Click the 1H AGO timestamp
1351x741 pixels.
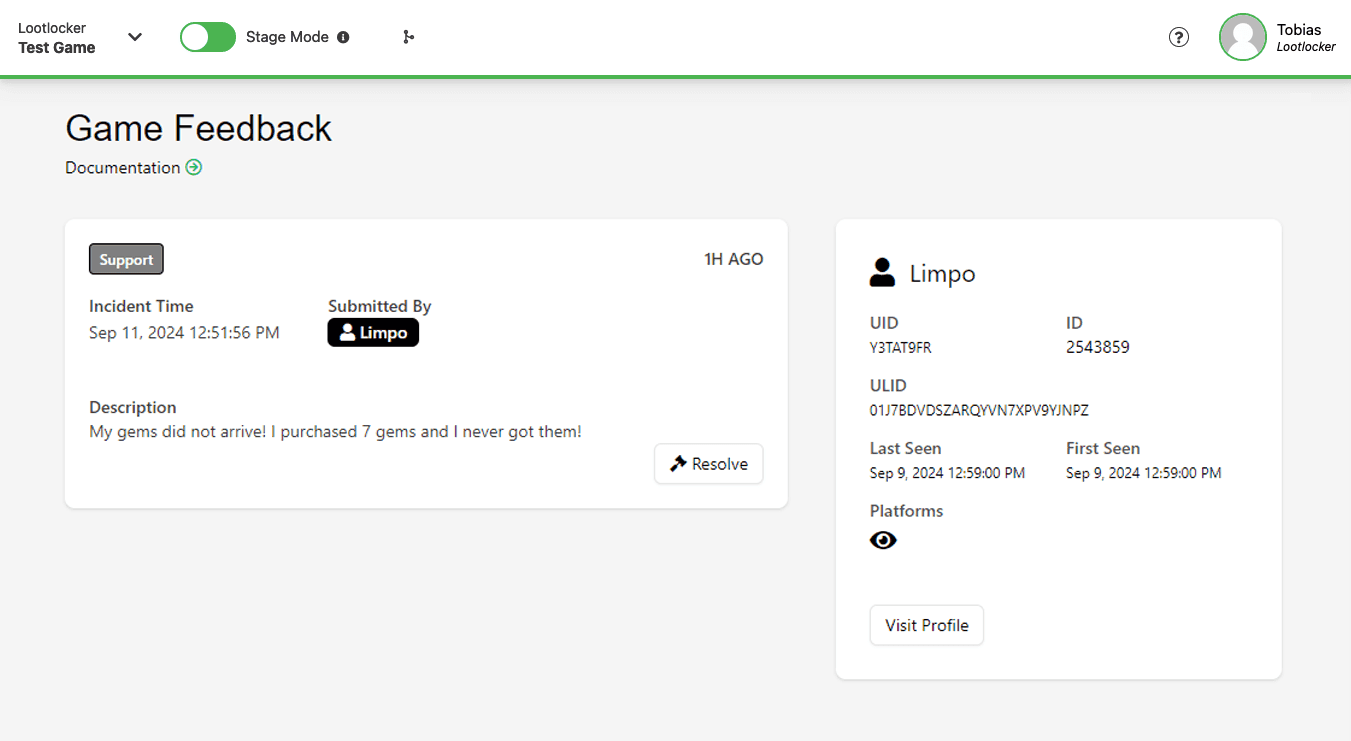734,259
